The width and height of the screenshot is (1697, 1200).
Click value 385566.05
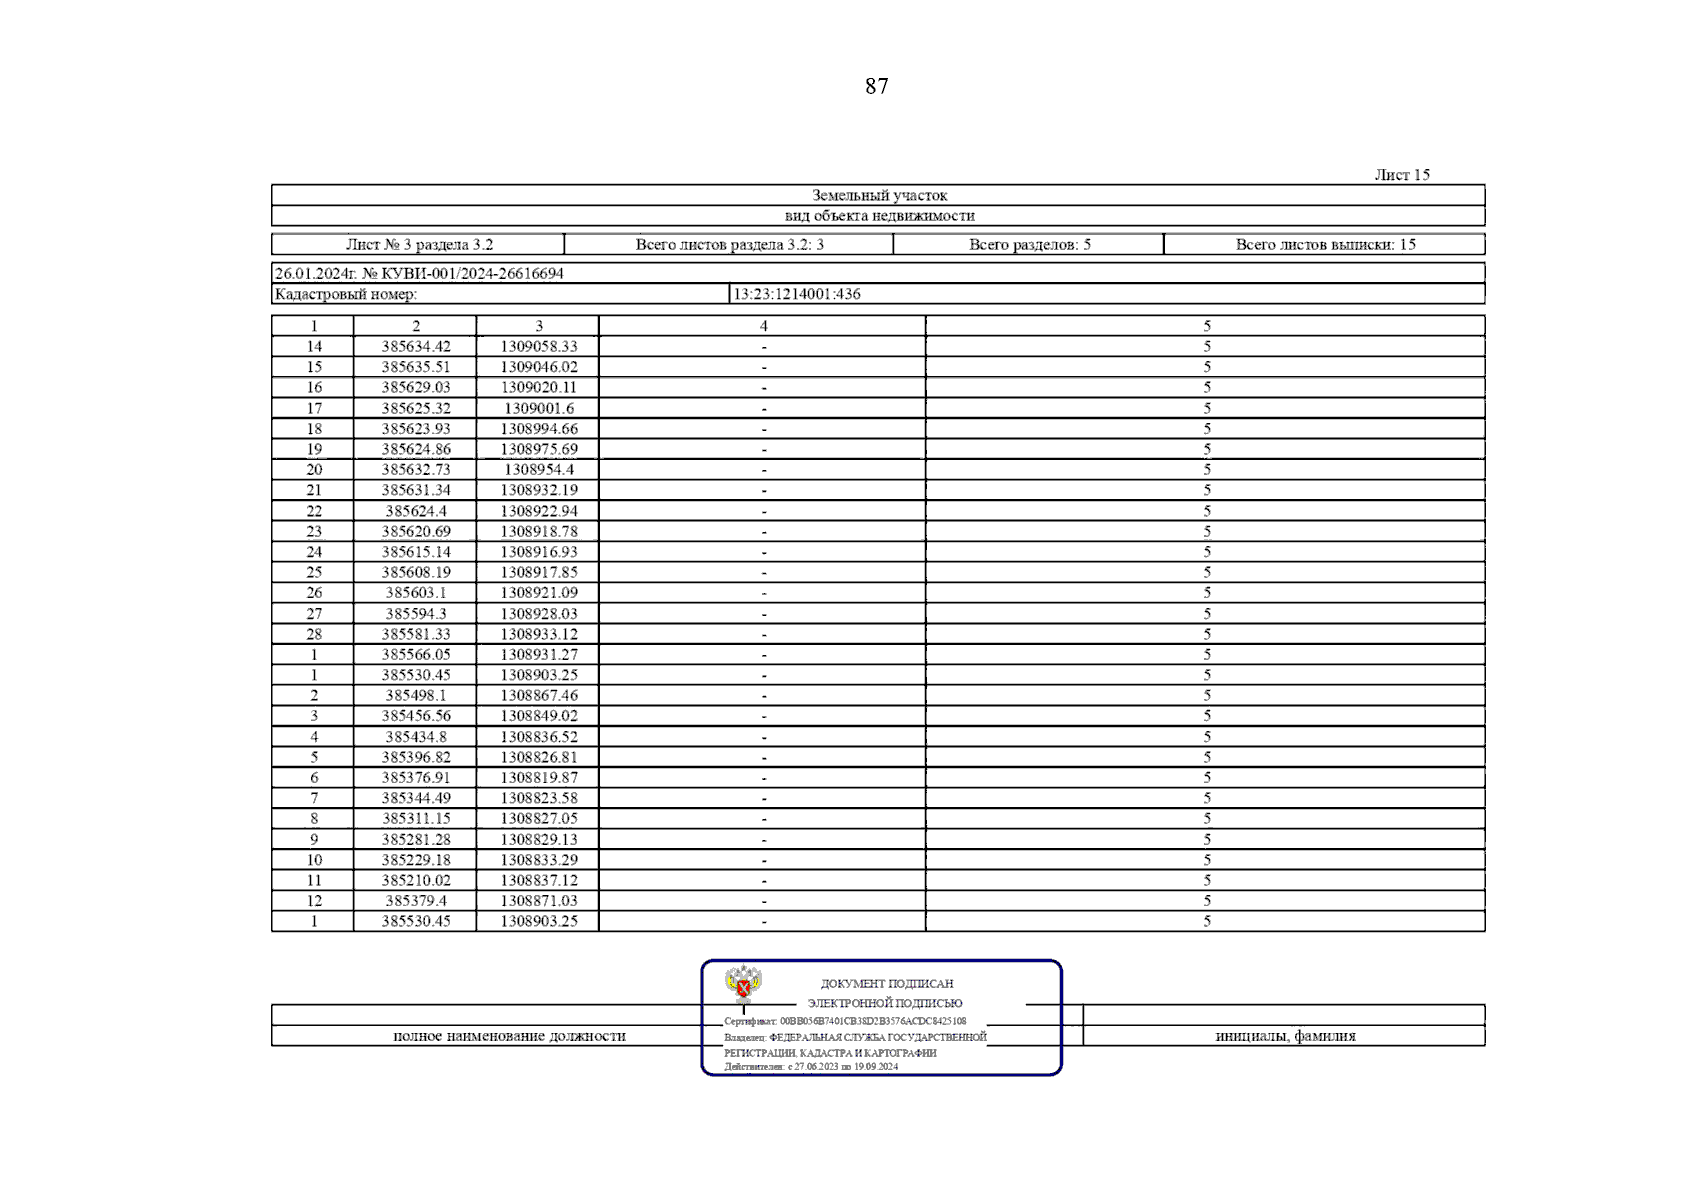(x=416, y=654)
